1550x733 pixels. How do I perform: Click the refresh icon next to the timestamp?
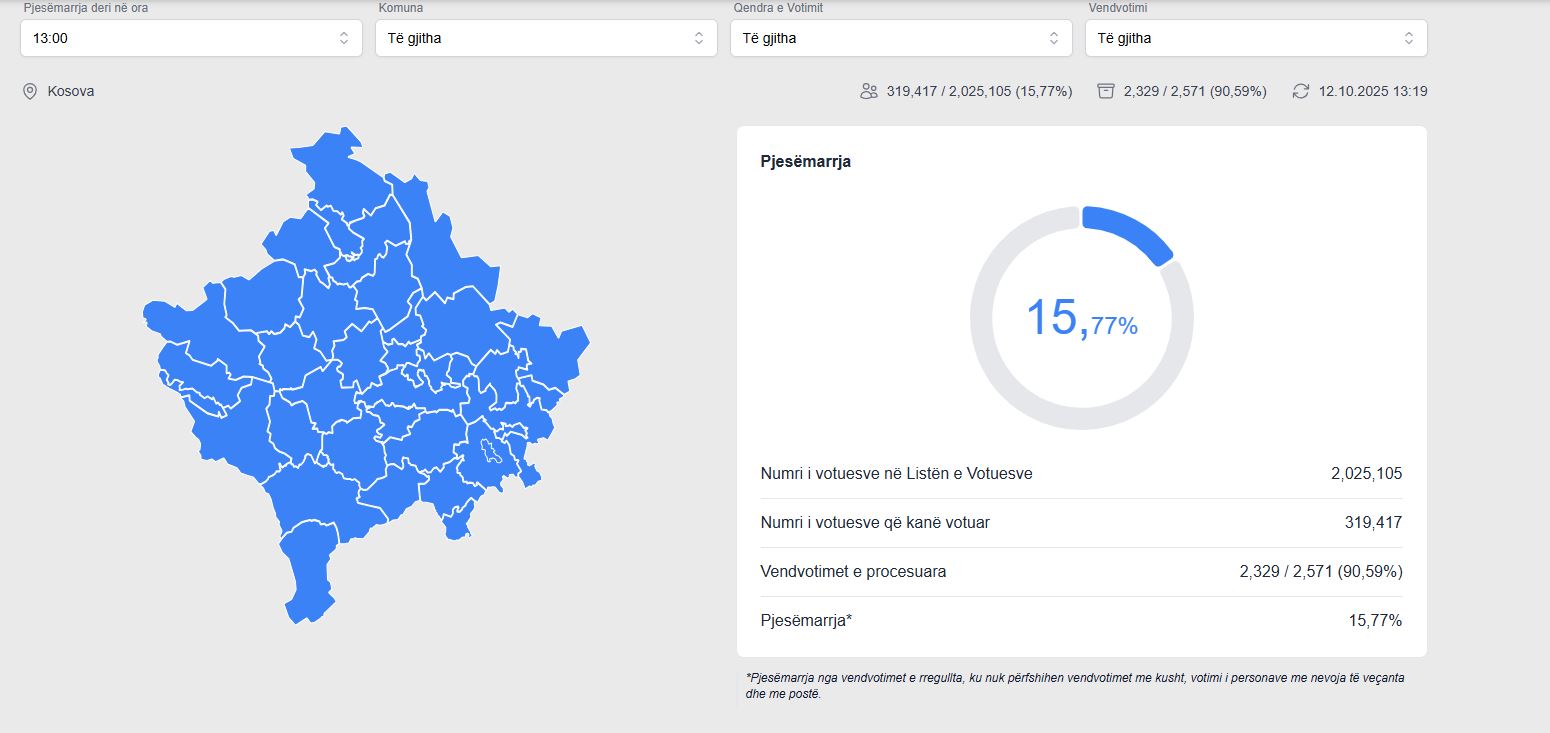(1300, 91)
